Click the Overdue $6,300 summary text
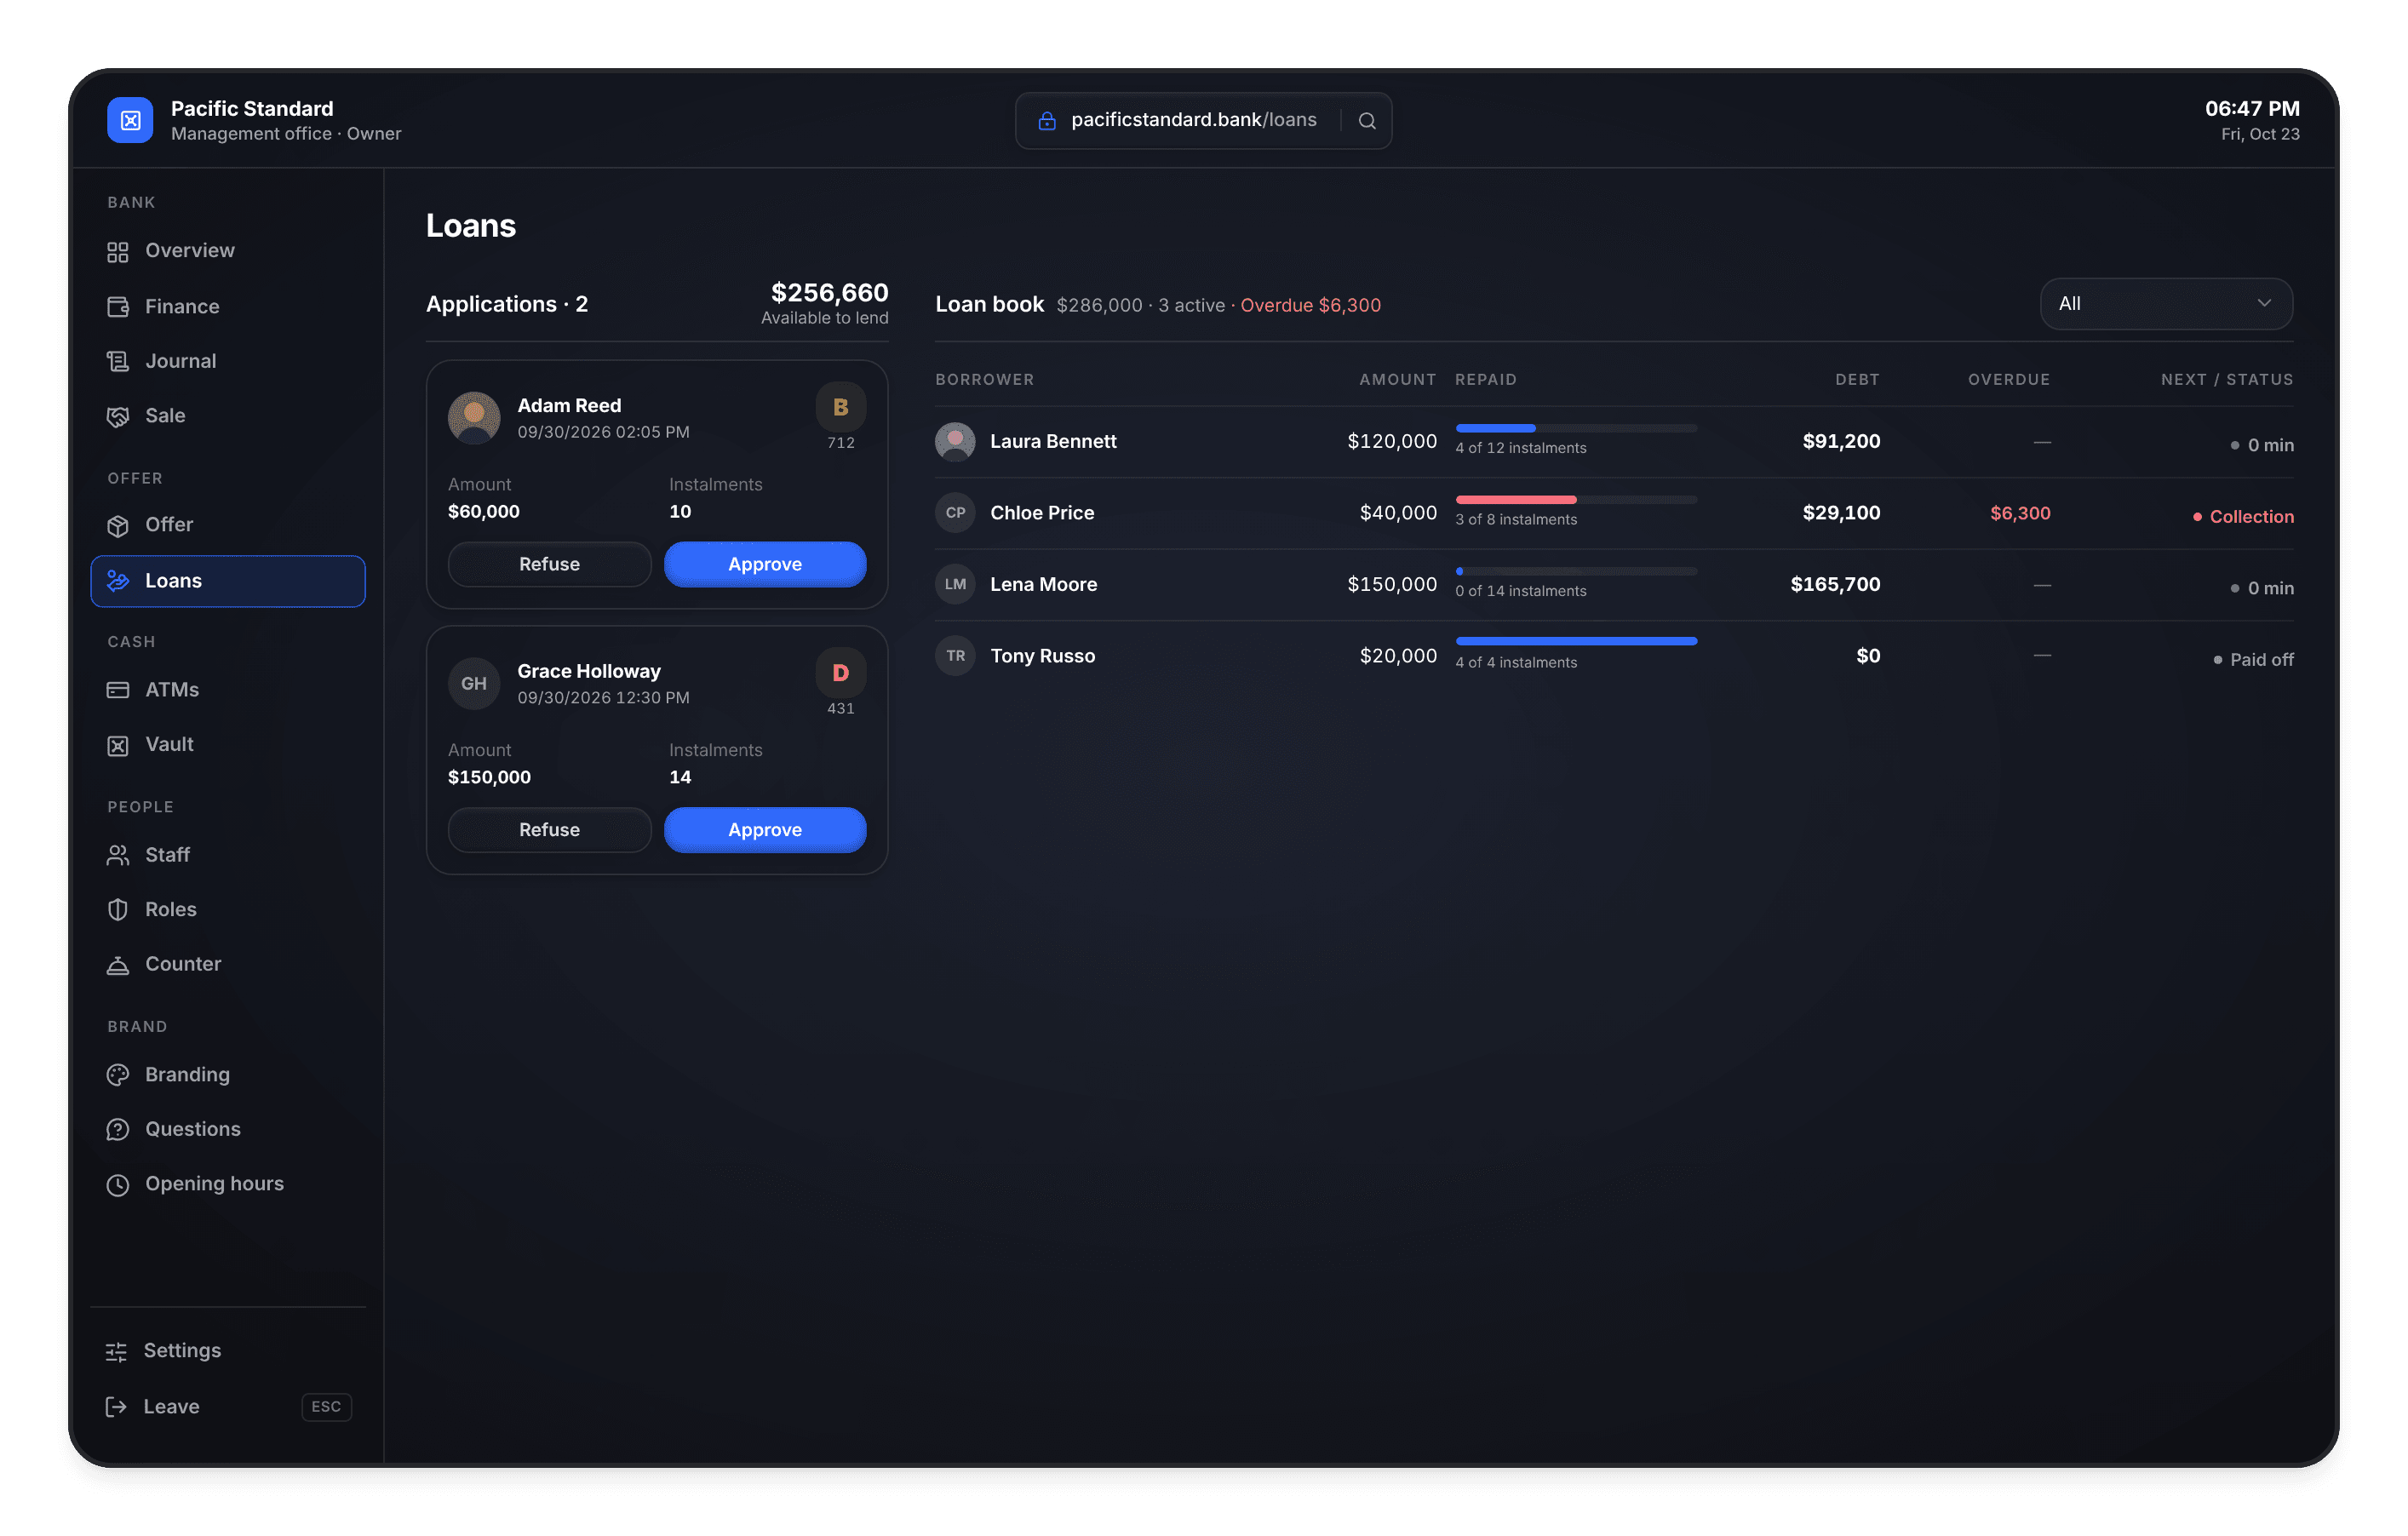Viewport: 2408px width, 1536px height. pos(1310,305)
